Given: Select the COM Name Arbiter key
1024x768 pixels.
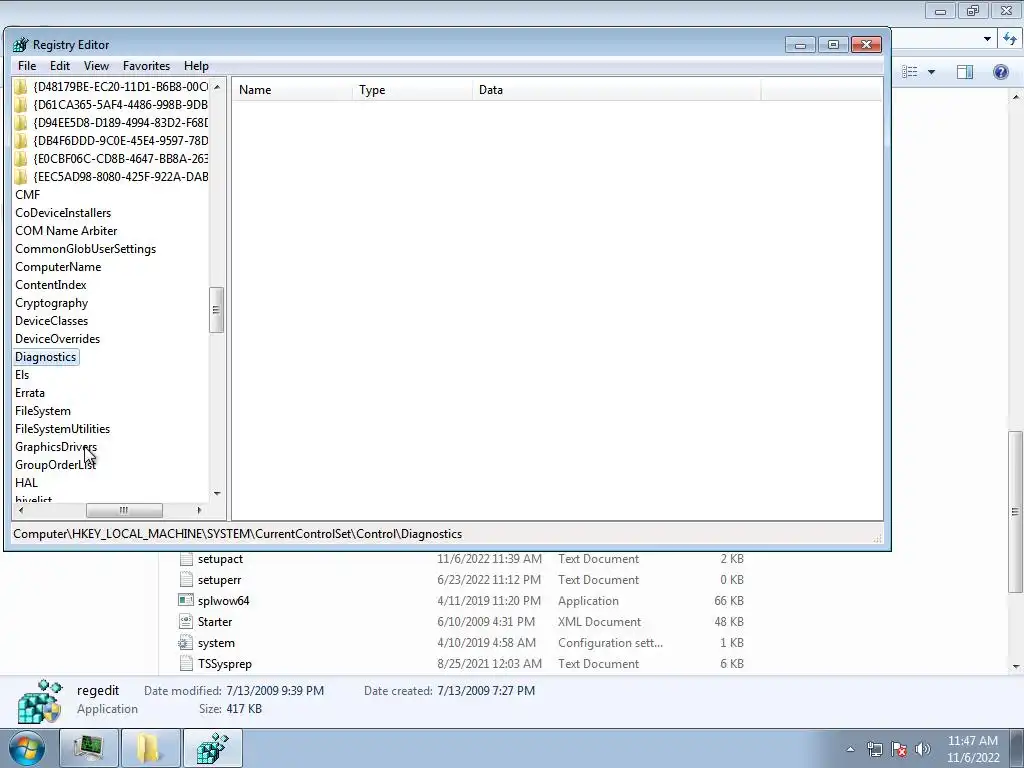Looking at the screenshot, I should 66,231.
